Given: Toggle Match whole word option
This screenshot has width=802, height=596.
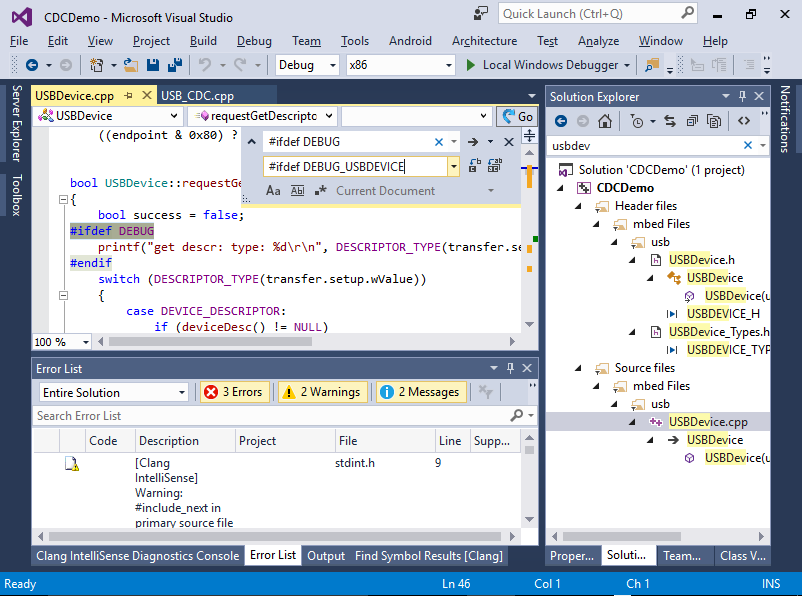Looking at the screenshot, I should (297, 191).
